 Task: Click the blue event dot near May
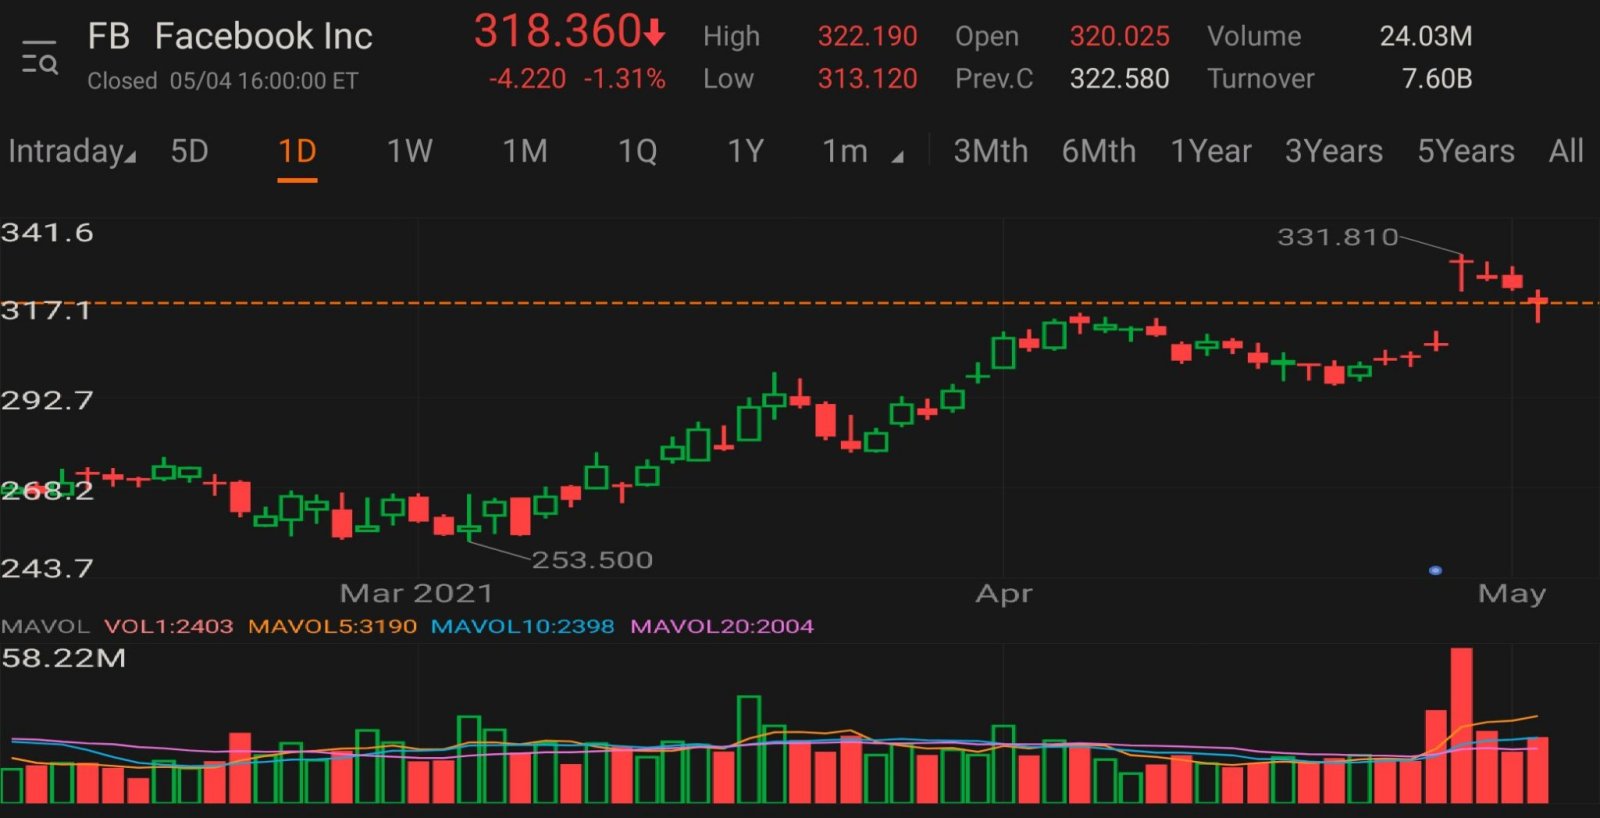coord(1435,570)
